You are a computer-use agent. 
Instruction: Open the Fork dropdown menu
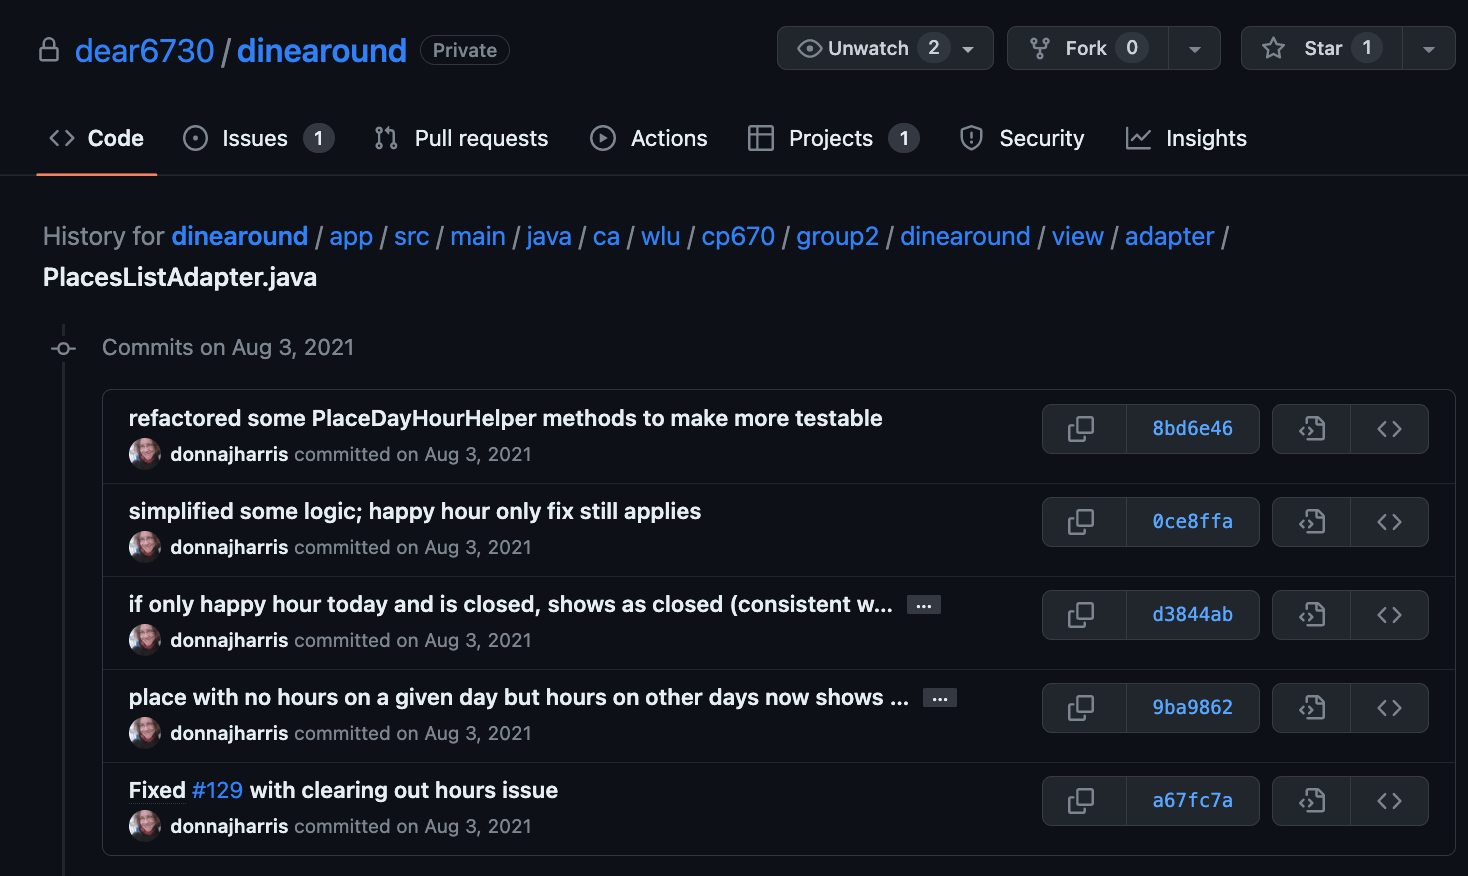click(x=1195, y=47)
